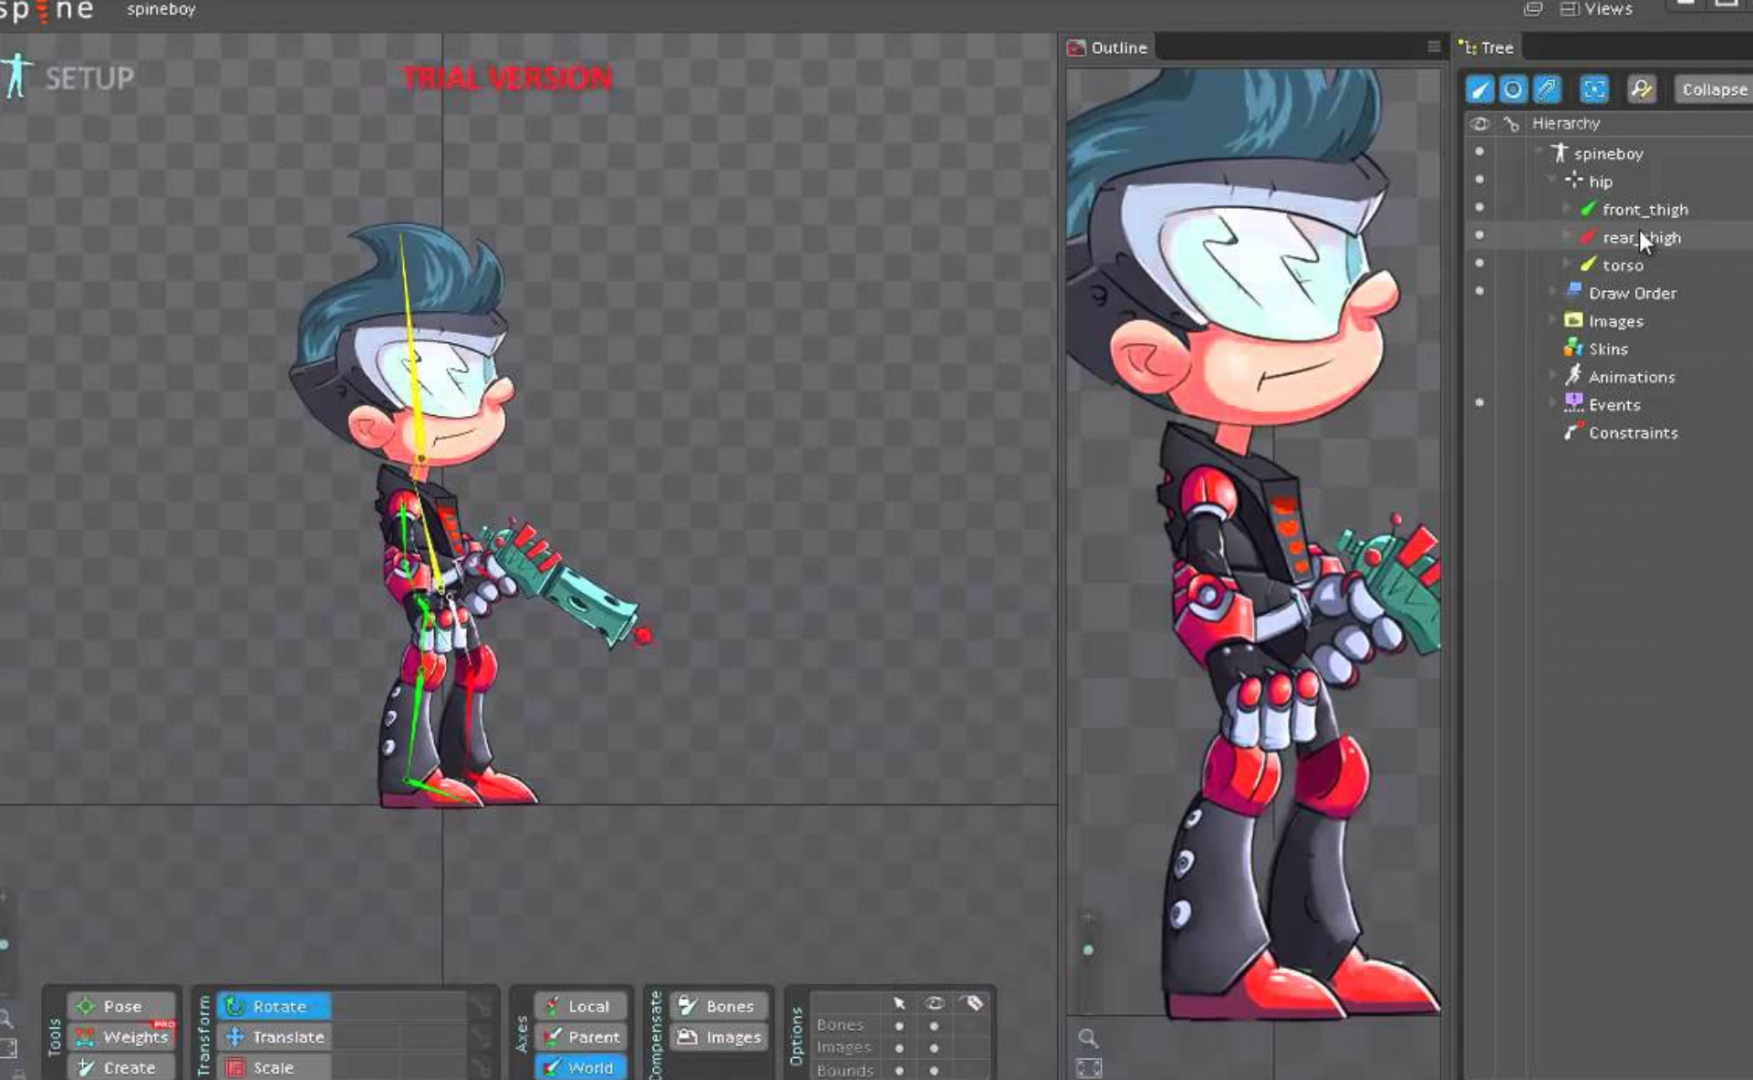Toggle Images visible dot in Options
Screen dimensions: 1753x1080
[x=934, y=1048]
